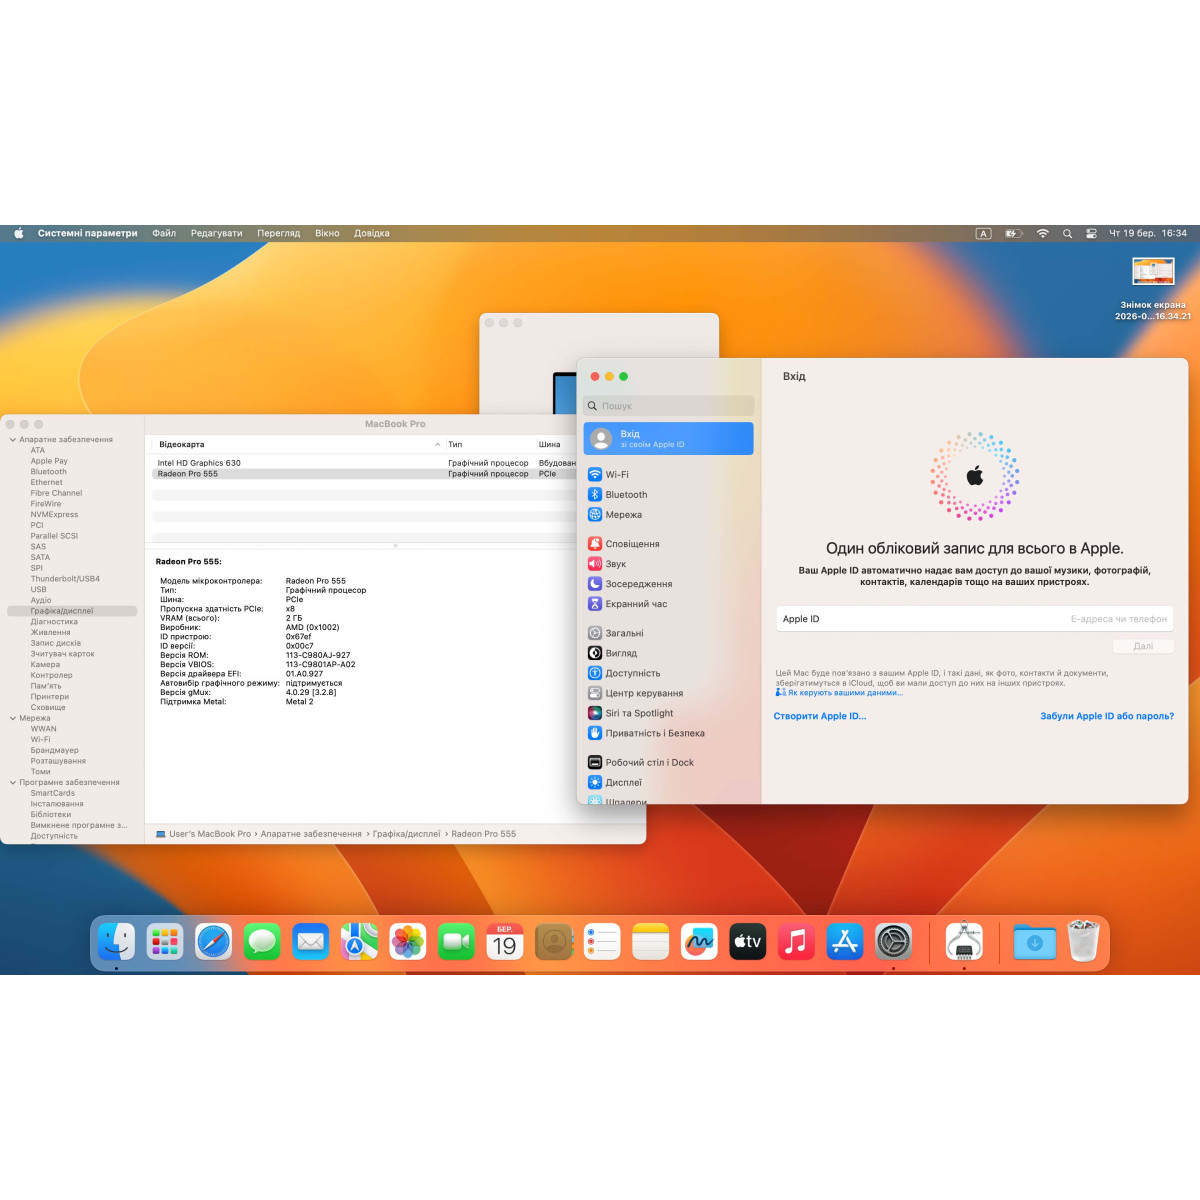Open Contacts app in the Dock
This screenshot has width=1200, height=1200.
(x=553, y=941)
